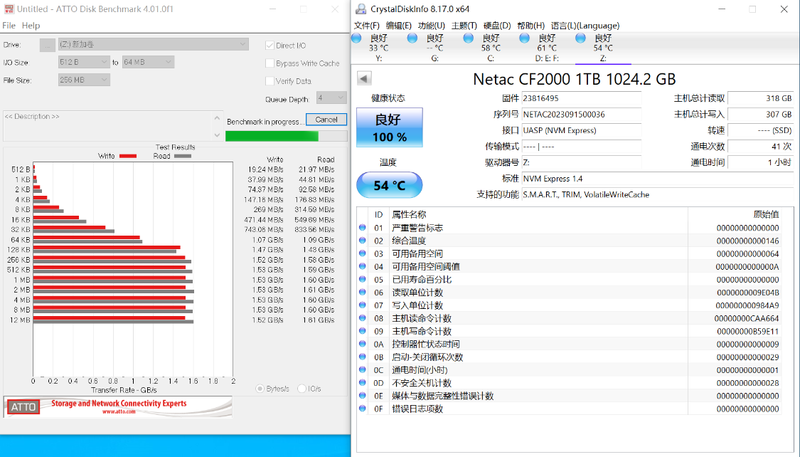The image size is (800, 457).
Task: Click status dot for attribute 0A
Action: [x=363, y=344]
